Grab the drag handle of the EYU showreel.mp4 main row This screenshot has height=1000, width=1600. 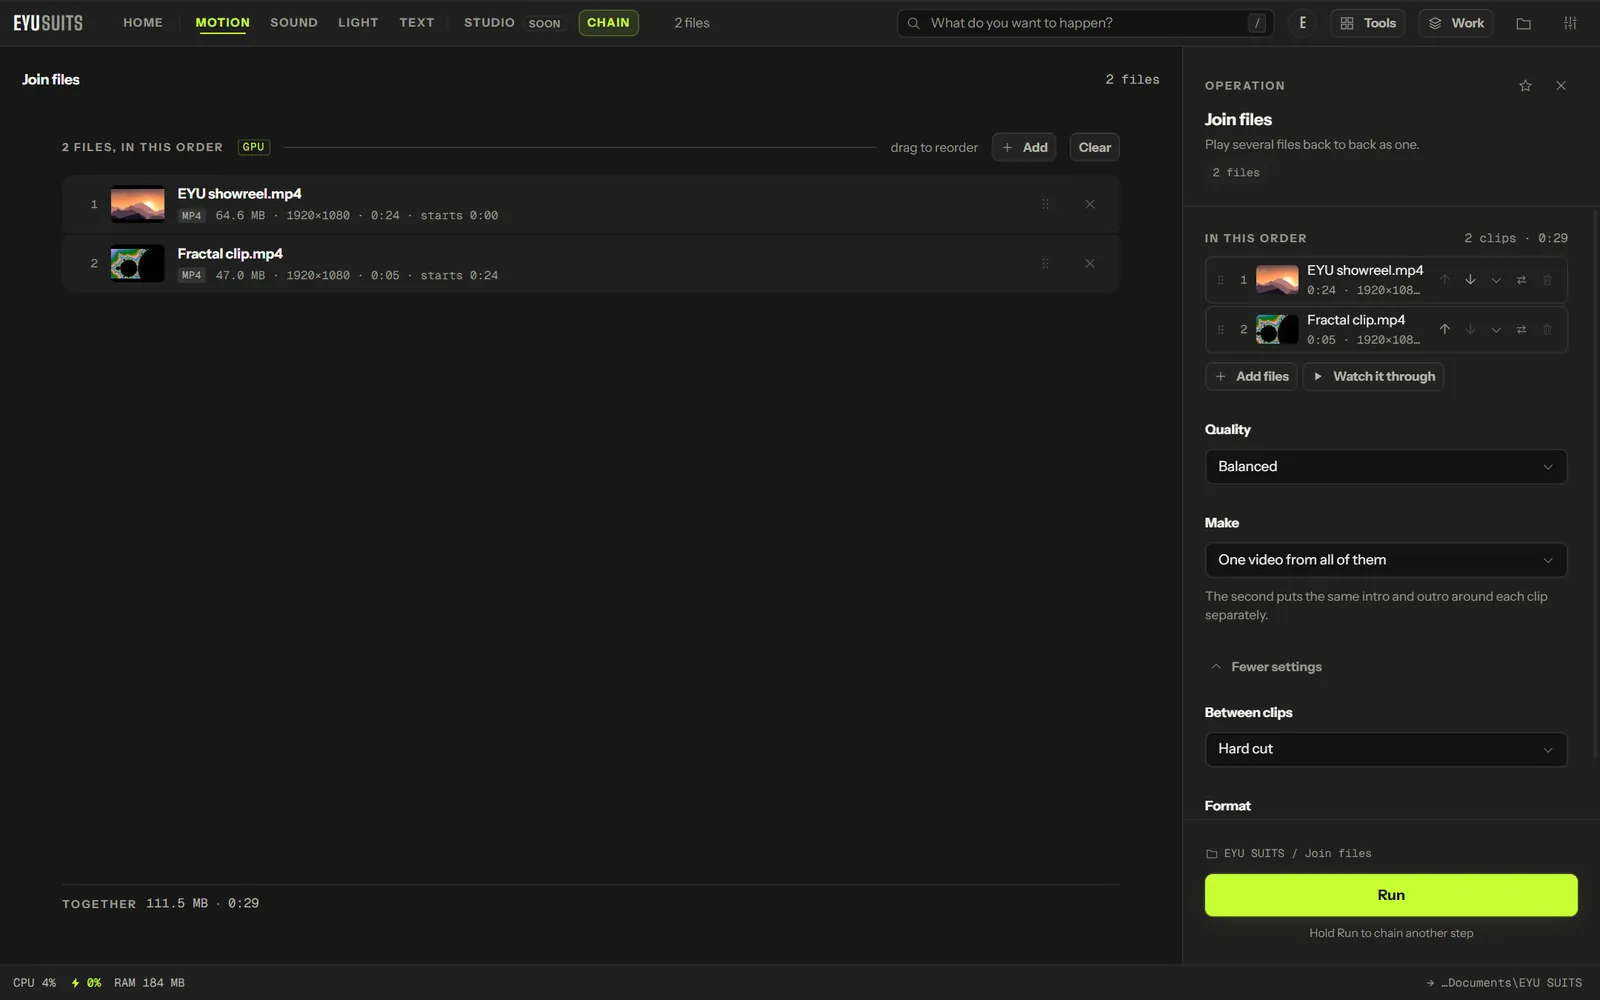point(1045,204)
